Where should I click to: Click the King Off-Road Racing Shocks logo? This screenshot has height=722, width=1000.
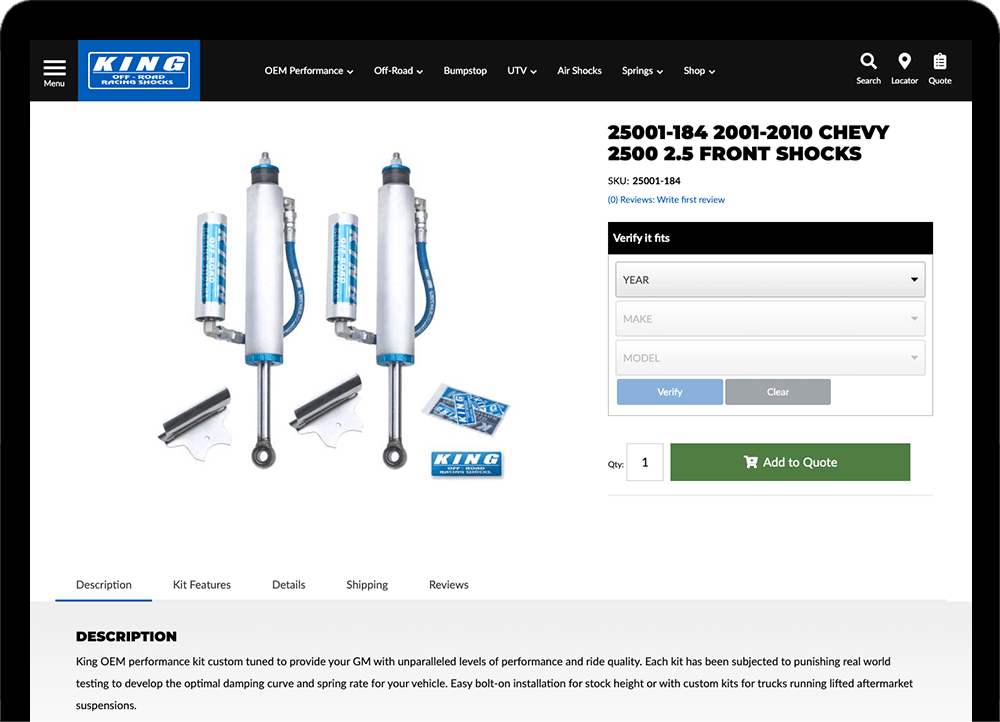(x=139, y=71)
